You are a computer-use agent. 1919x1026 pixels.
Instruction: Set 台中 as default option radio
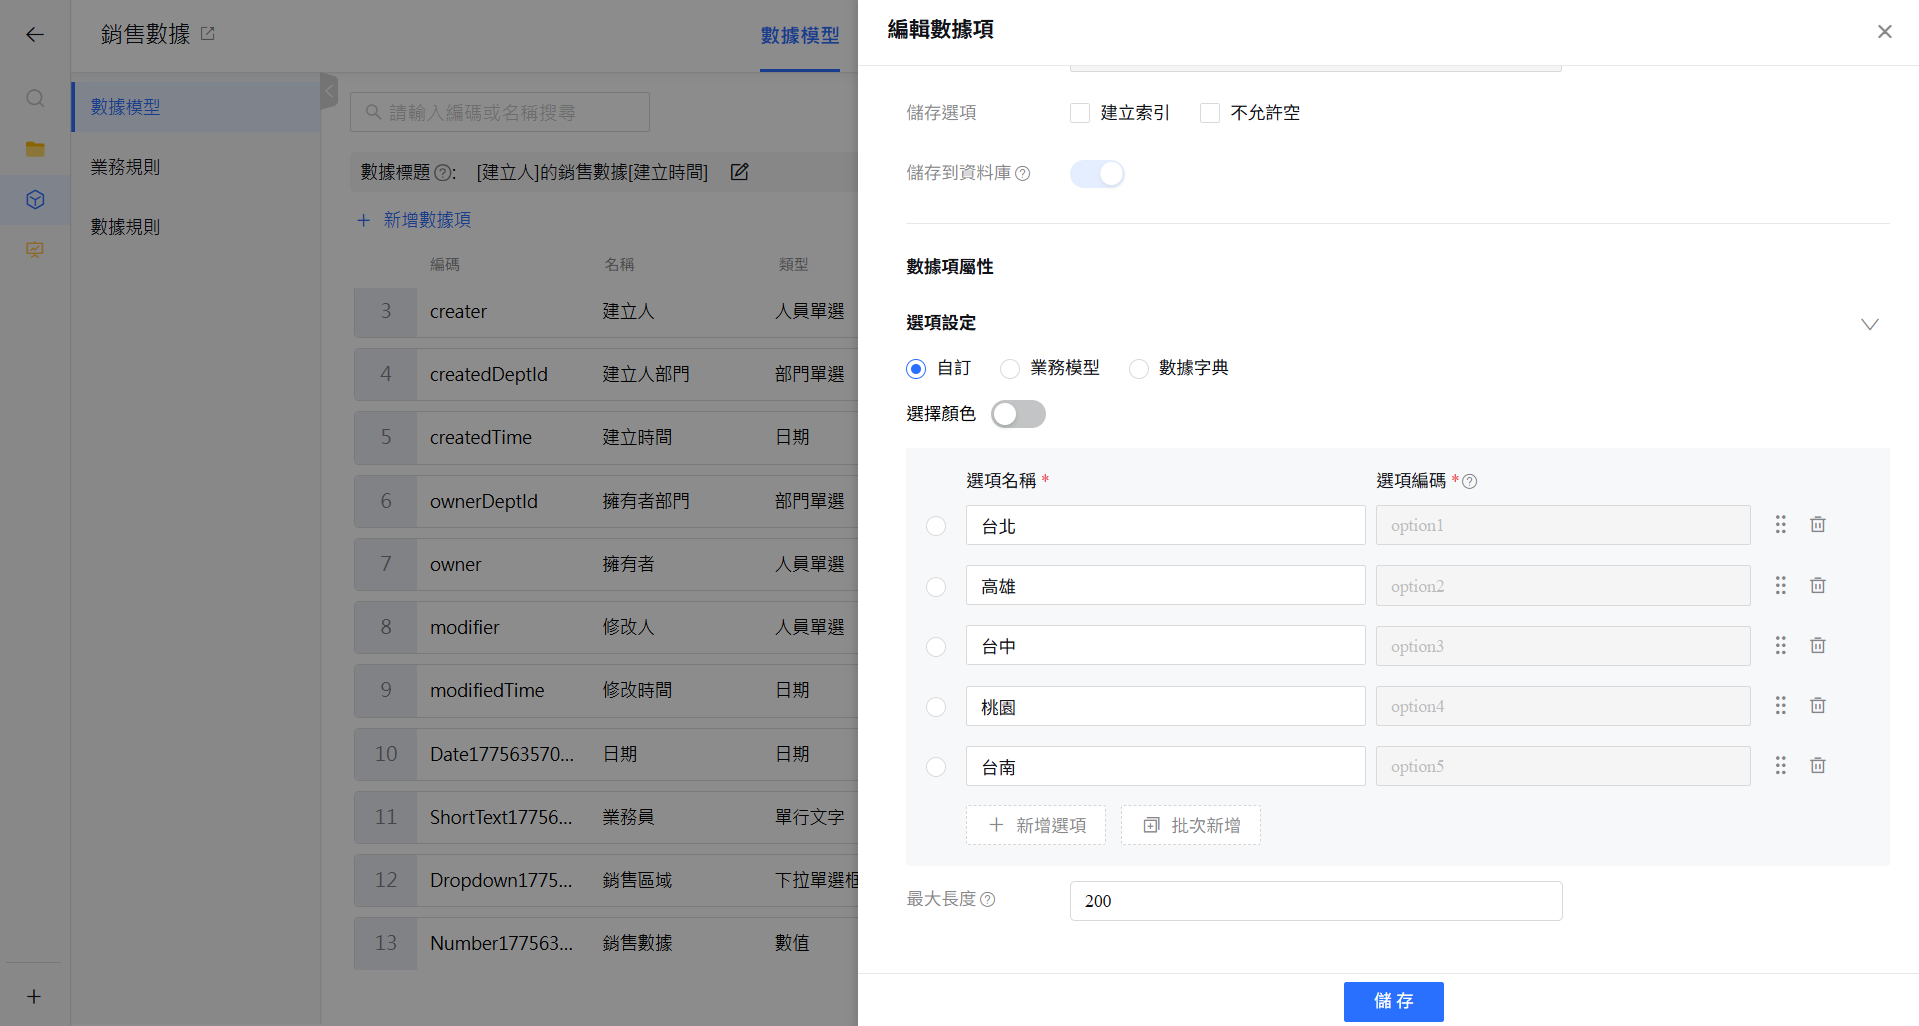(936, 647)
